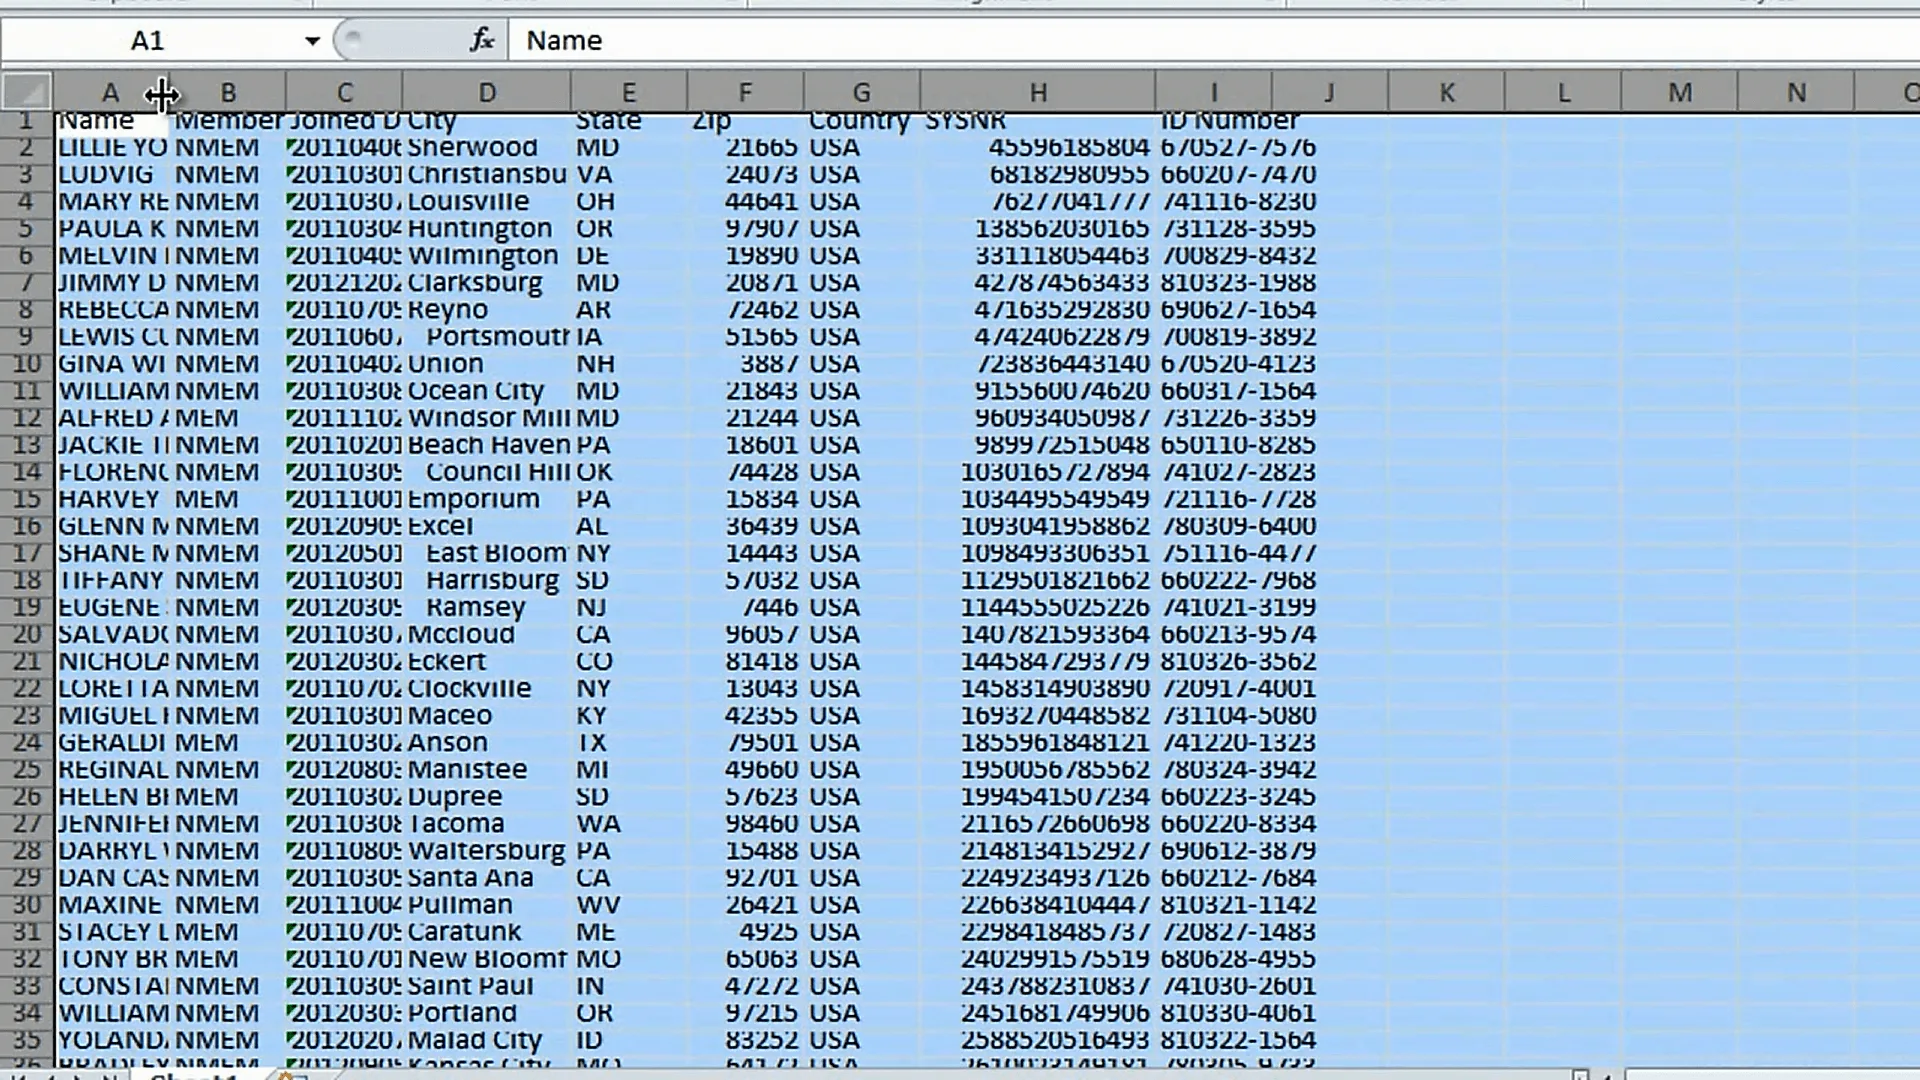The width and height of the screenshot is (1920, 1080).
Task: Click the zip cell 81418
Action: coord(745,661)
